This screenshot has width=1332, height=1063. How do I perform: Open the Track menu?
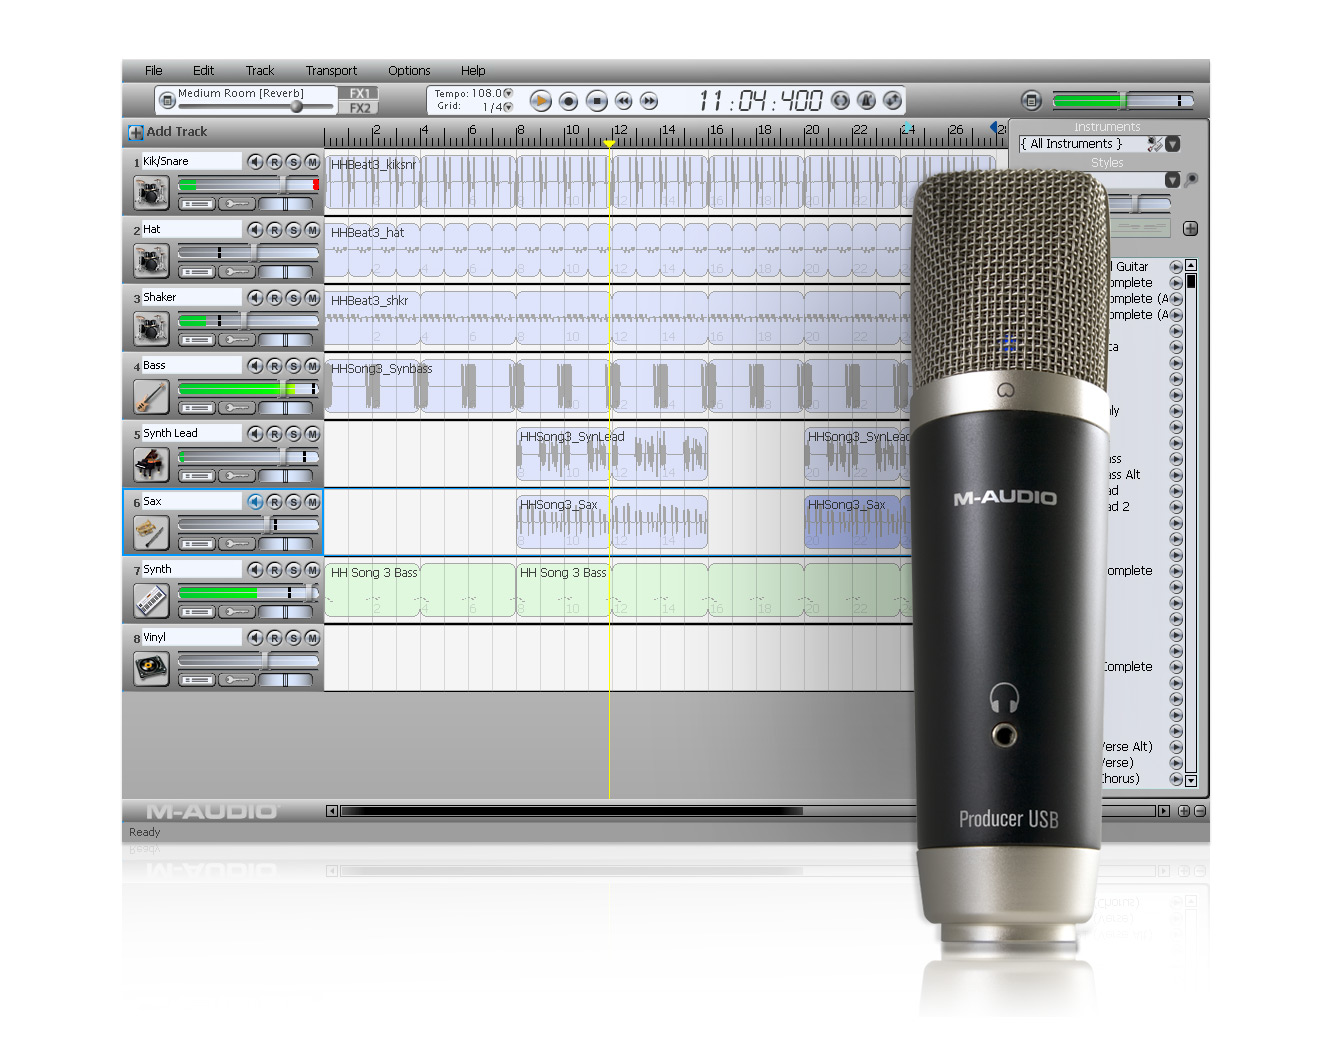(x=260, y=71)
